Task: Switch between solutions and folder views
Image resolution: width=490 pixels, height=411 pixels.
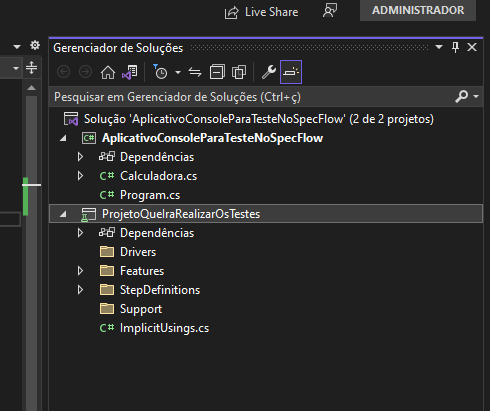Action: (130, 72)
